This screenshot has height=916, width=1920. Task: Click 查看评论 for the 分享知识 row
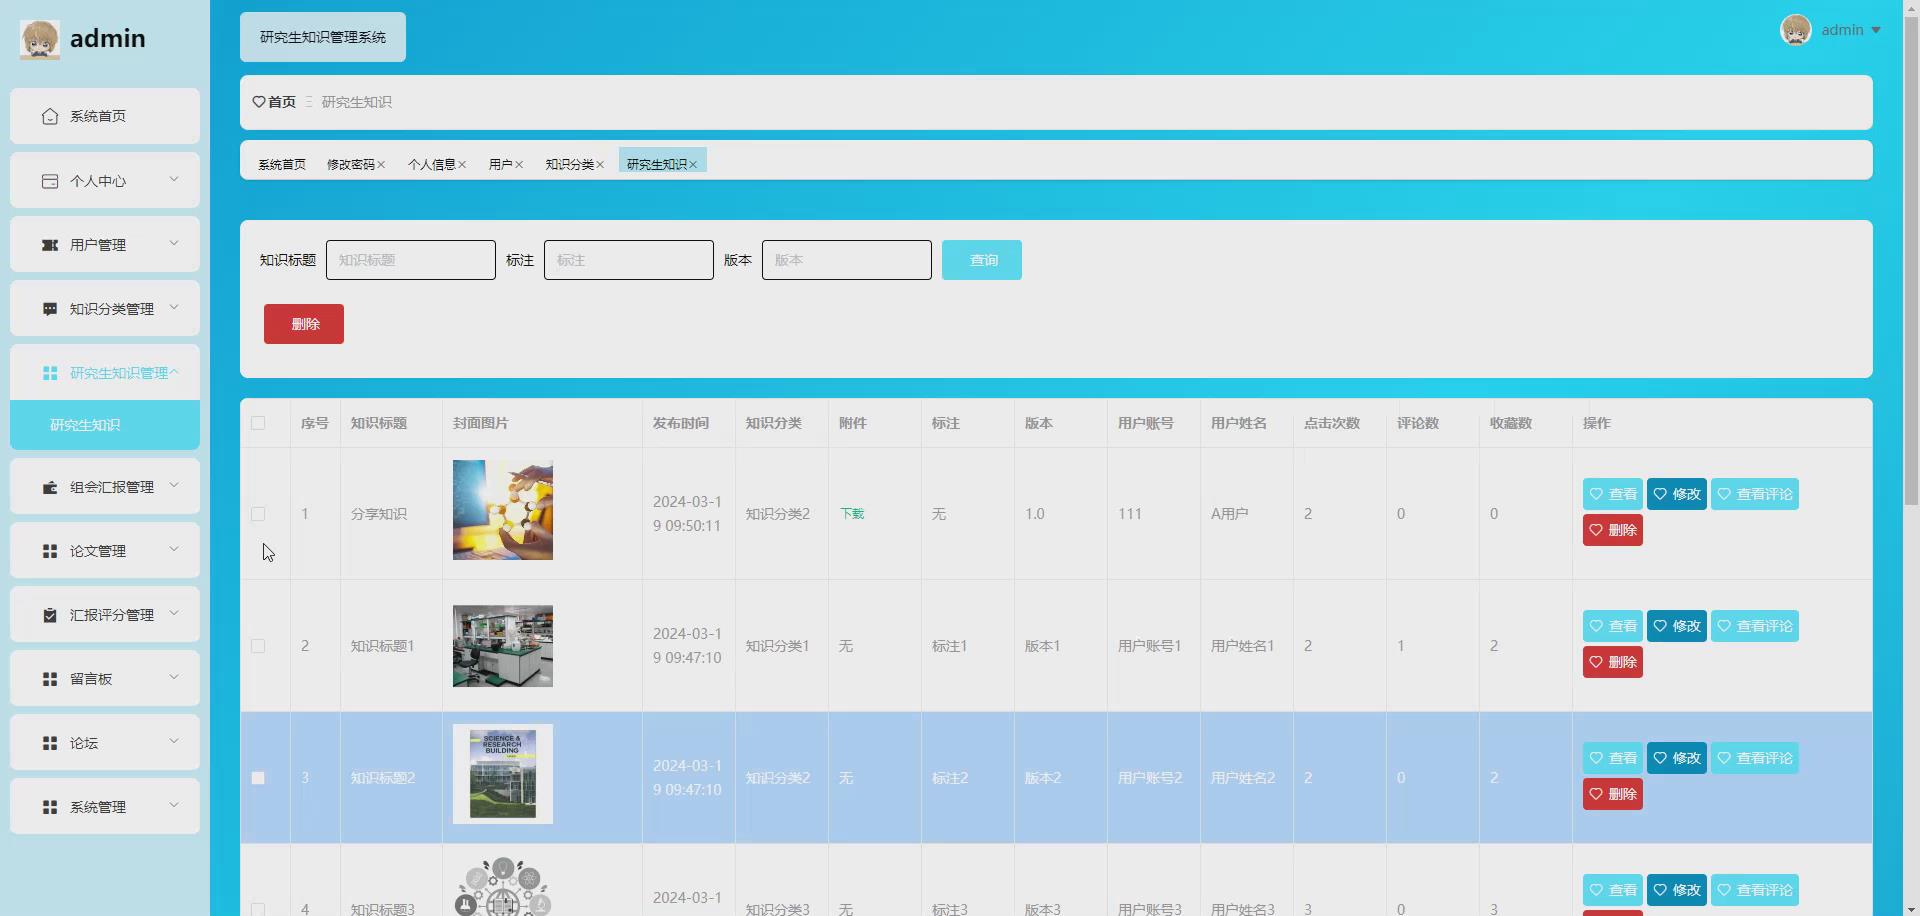pos(1755,494)
